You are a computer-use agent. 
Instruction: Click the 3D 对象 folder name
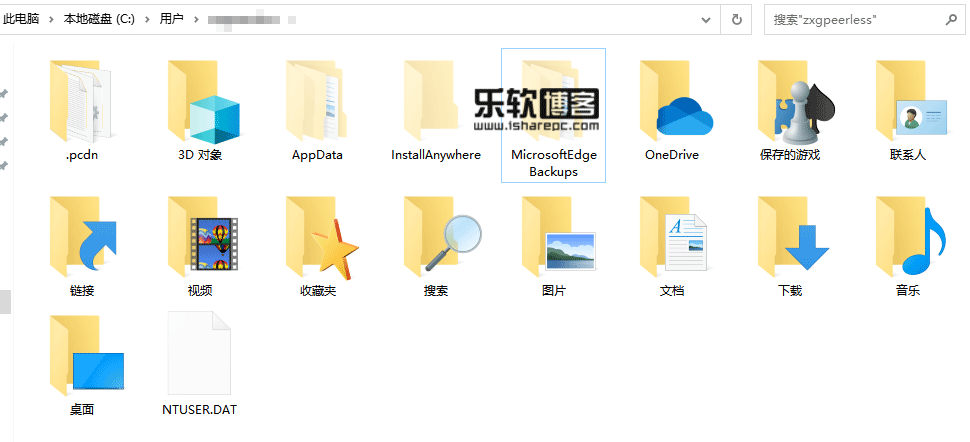(x=200, y=155)
